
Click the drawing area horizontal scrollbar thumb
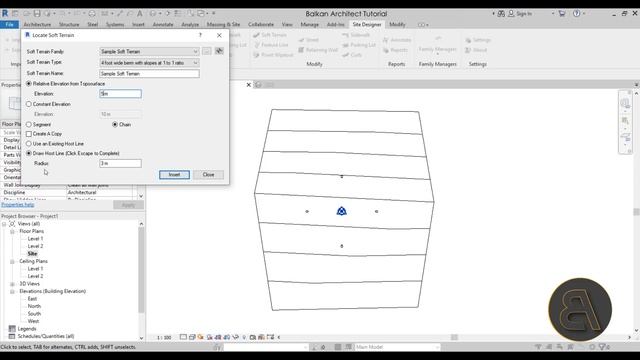(x=454, y=337)
